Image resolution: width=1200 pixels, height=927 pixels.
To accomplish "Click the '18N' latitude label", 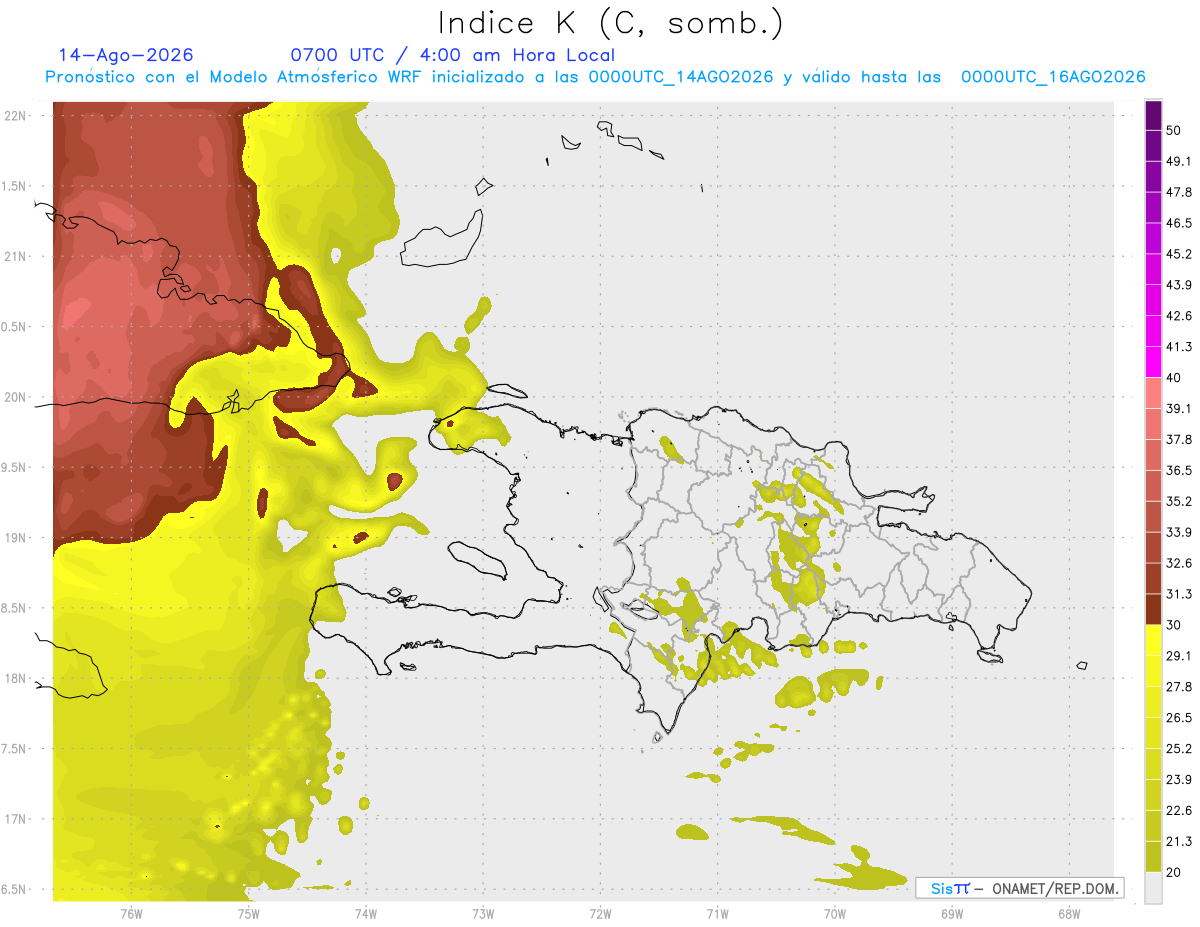I will pos(16,679).
